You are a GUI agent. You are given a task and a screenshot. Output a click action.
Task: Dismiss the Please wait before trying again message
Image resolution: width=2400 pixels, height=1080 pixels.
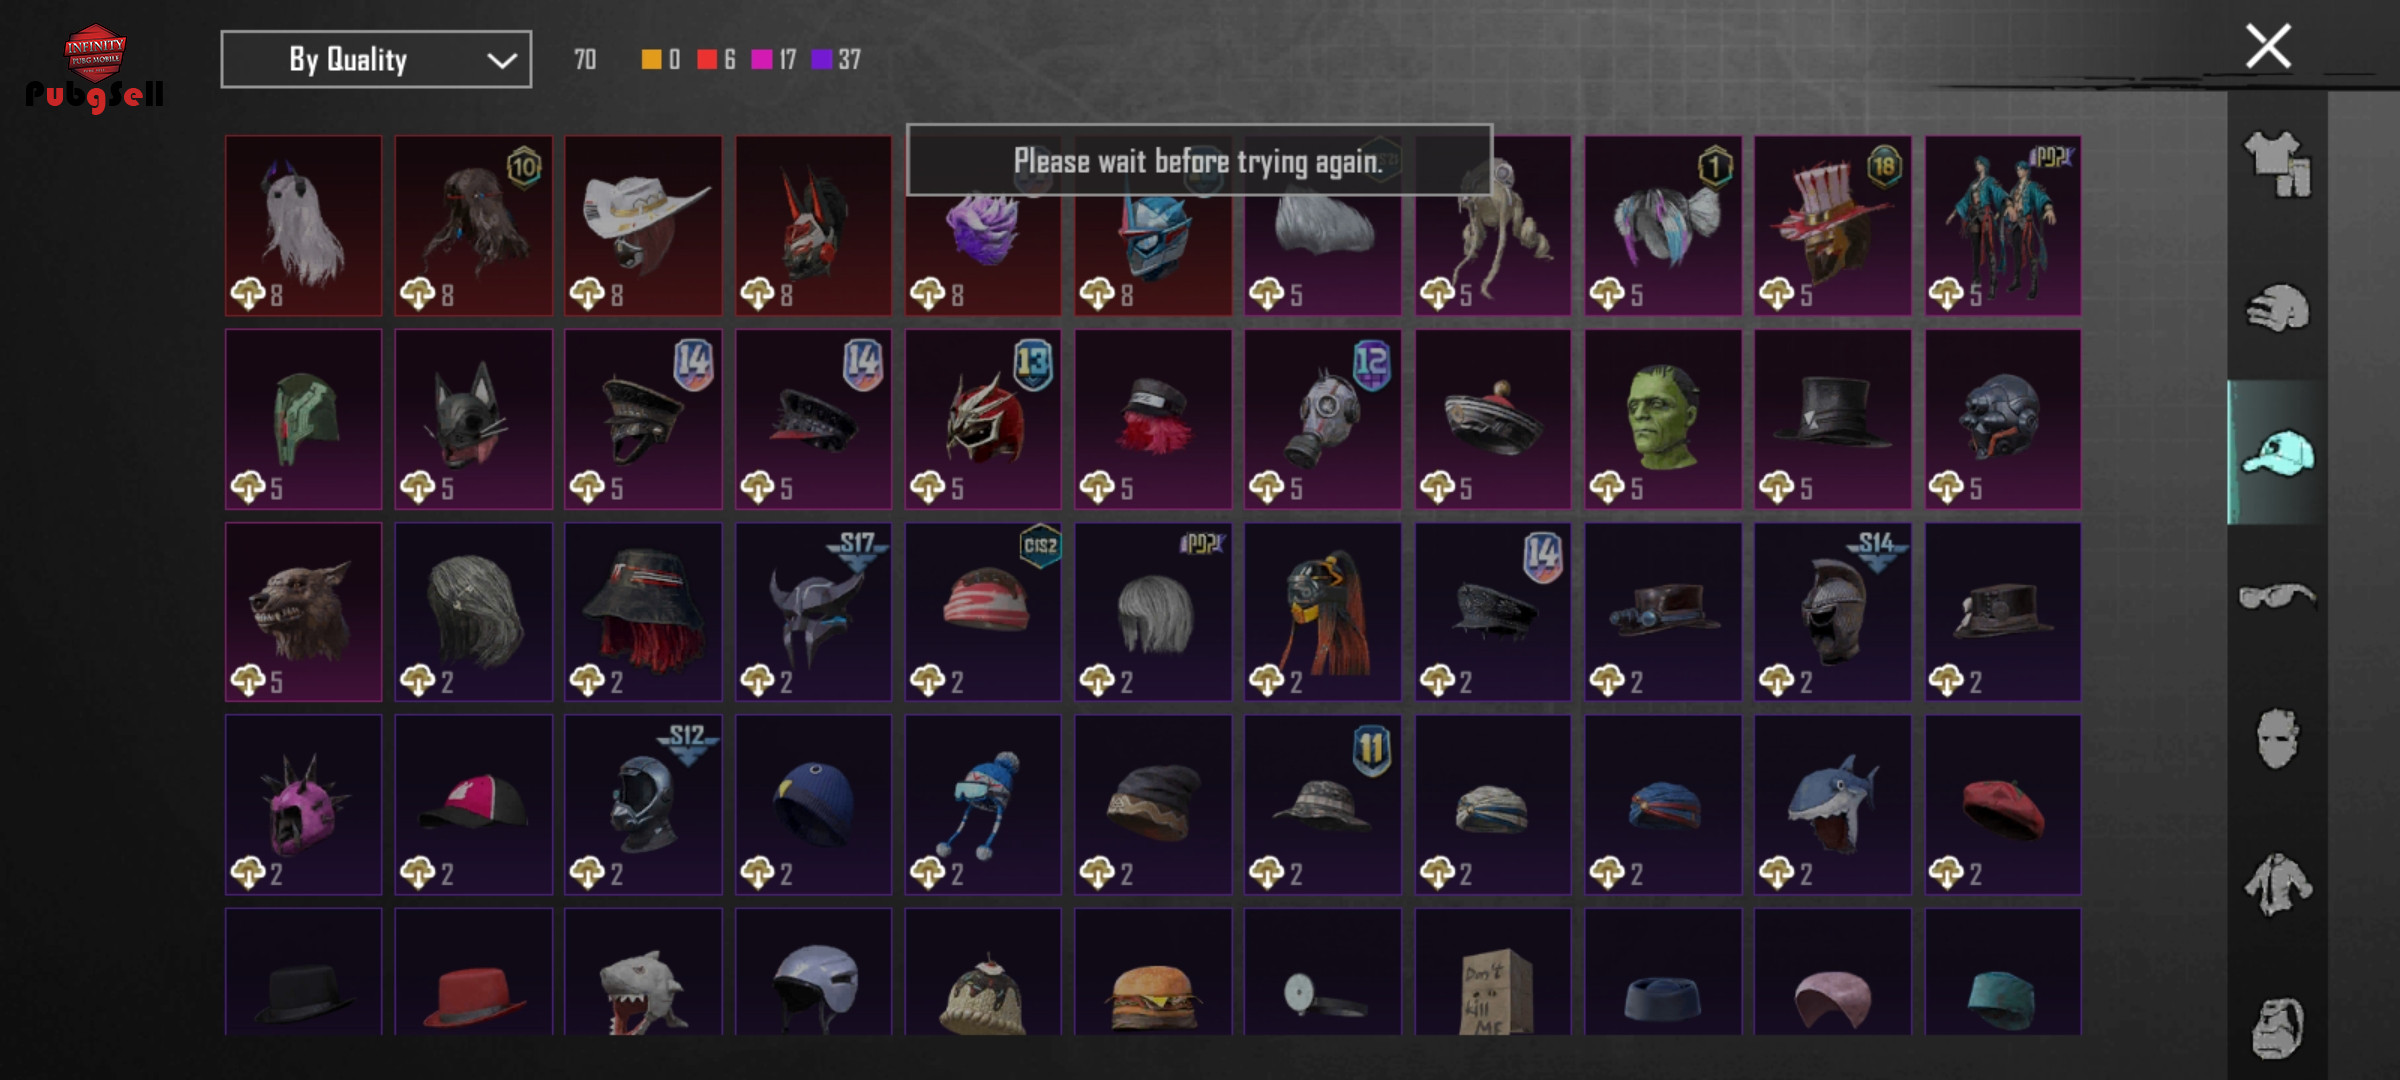1199,160
